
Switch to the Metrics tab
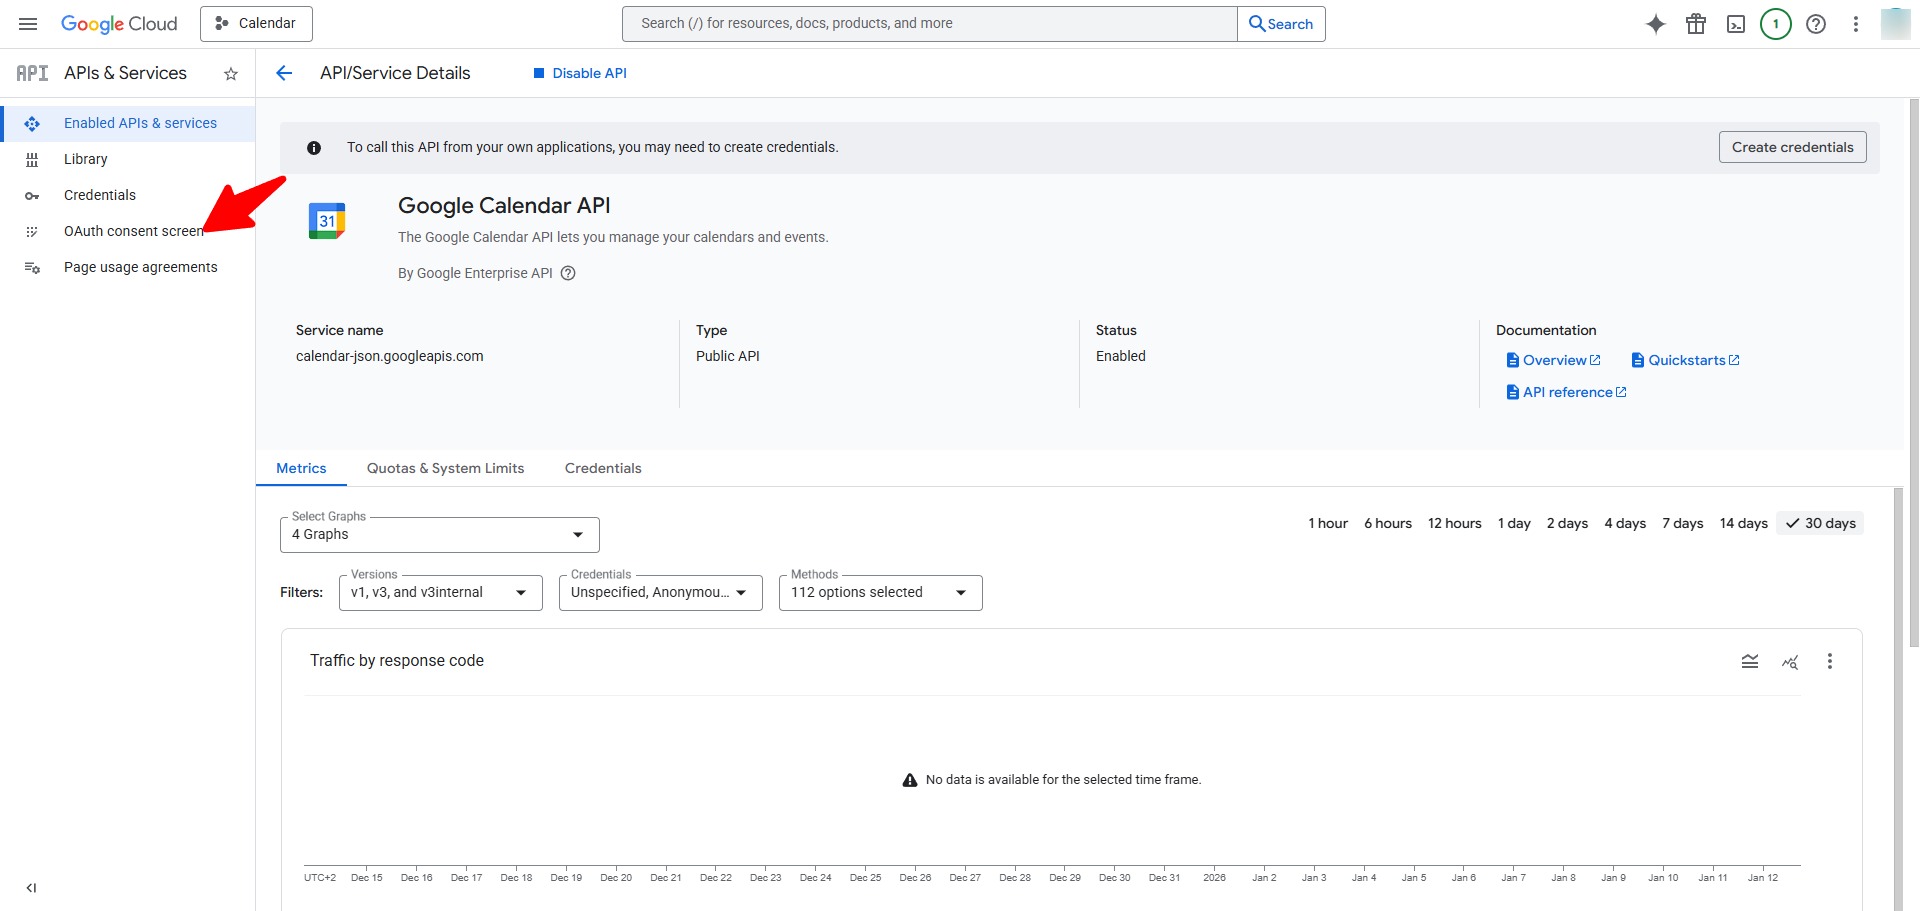pyautogui.click(x=301, y=468)
